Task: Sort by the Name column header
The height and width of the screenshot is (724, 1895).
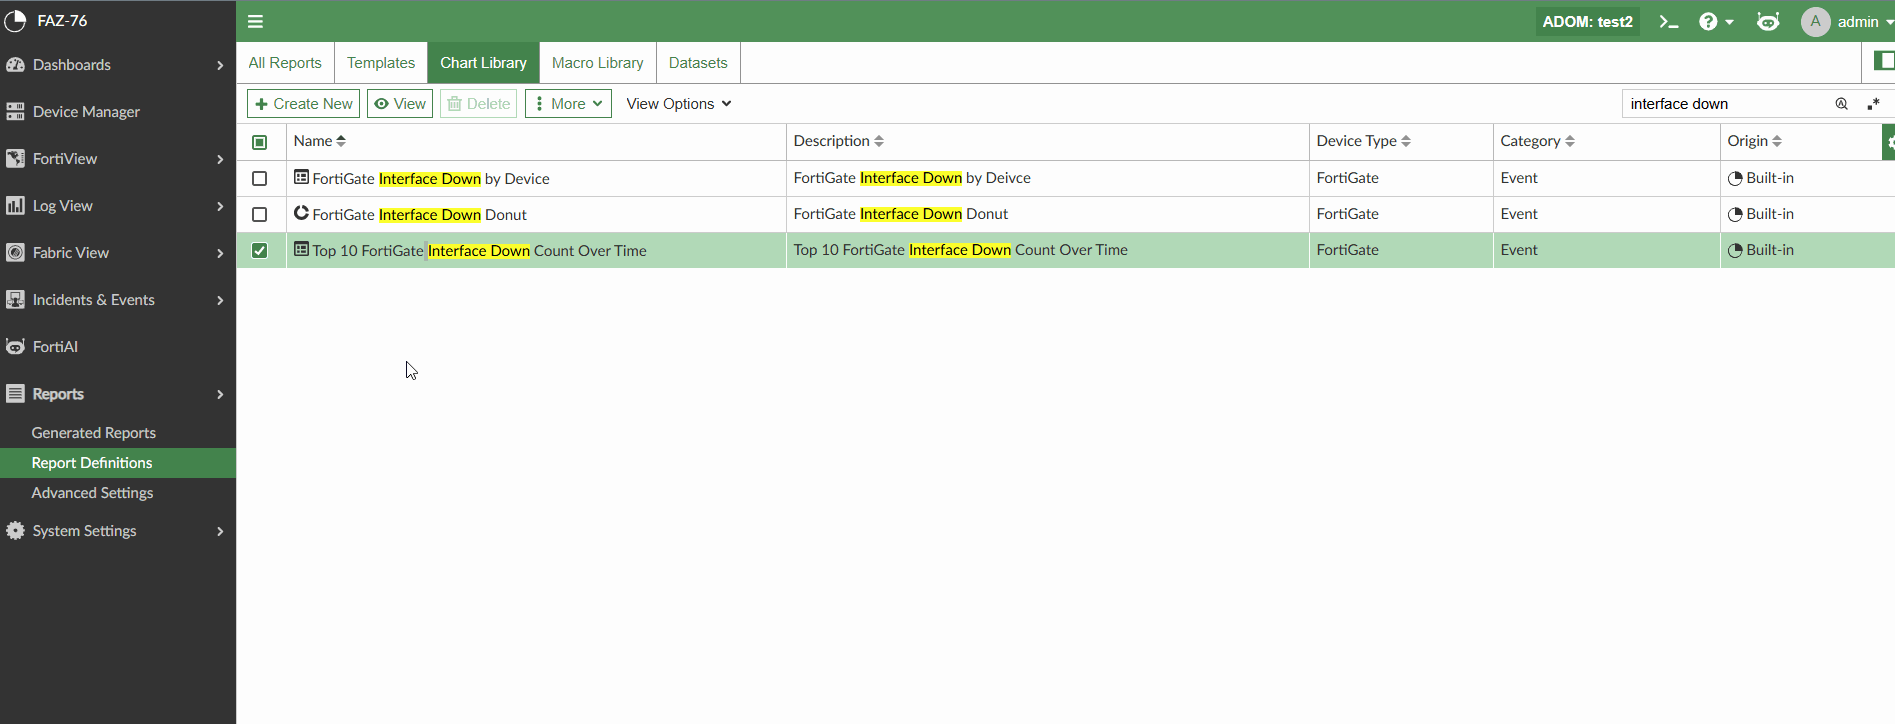Action: coord(320,141)
